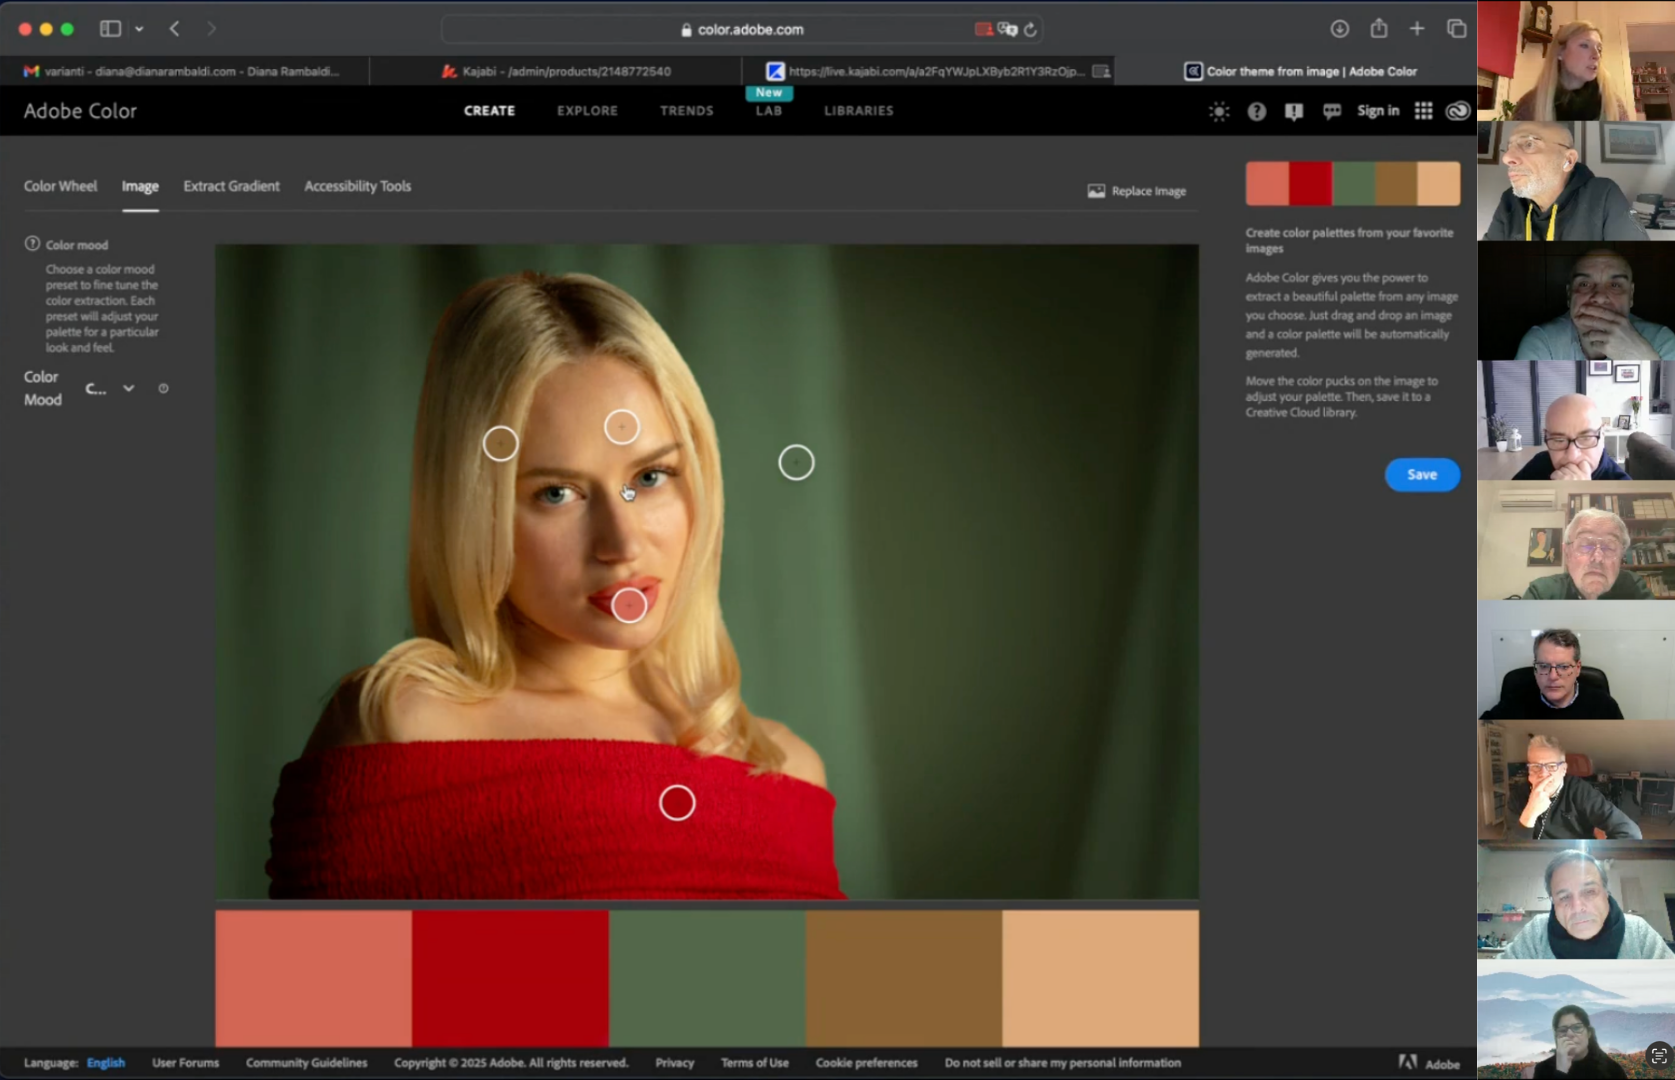The width and height of the screenshot is (1675, 1080).
Task: Select the peach swatch in the large palette
Action: click(x=1100, y=978)
